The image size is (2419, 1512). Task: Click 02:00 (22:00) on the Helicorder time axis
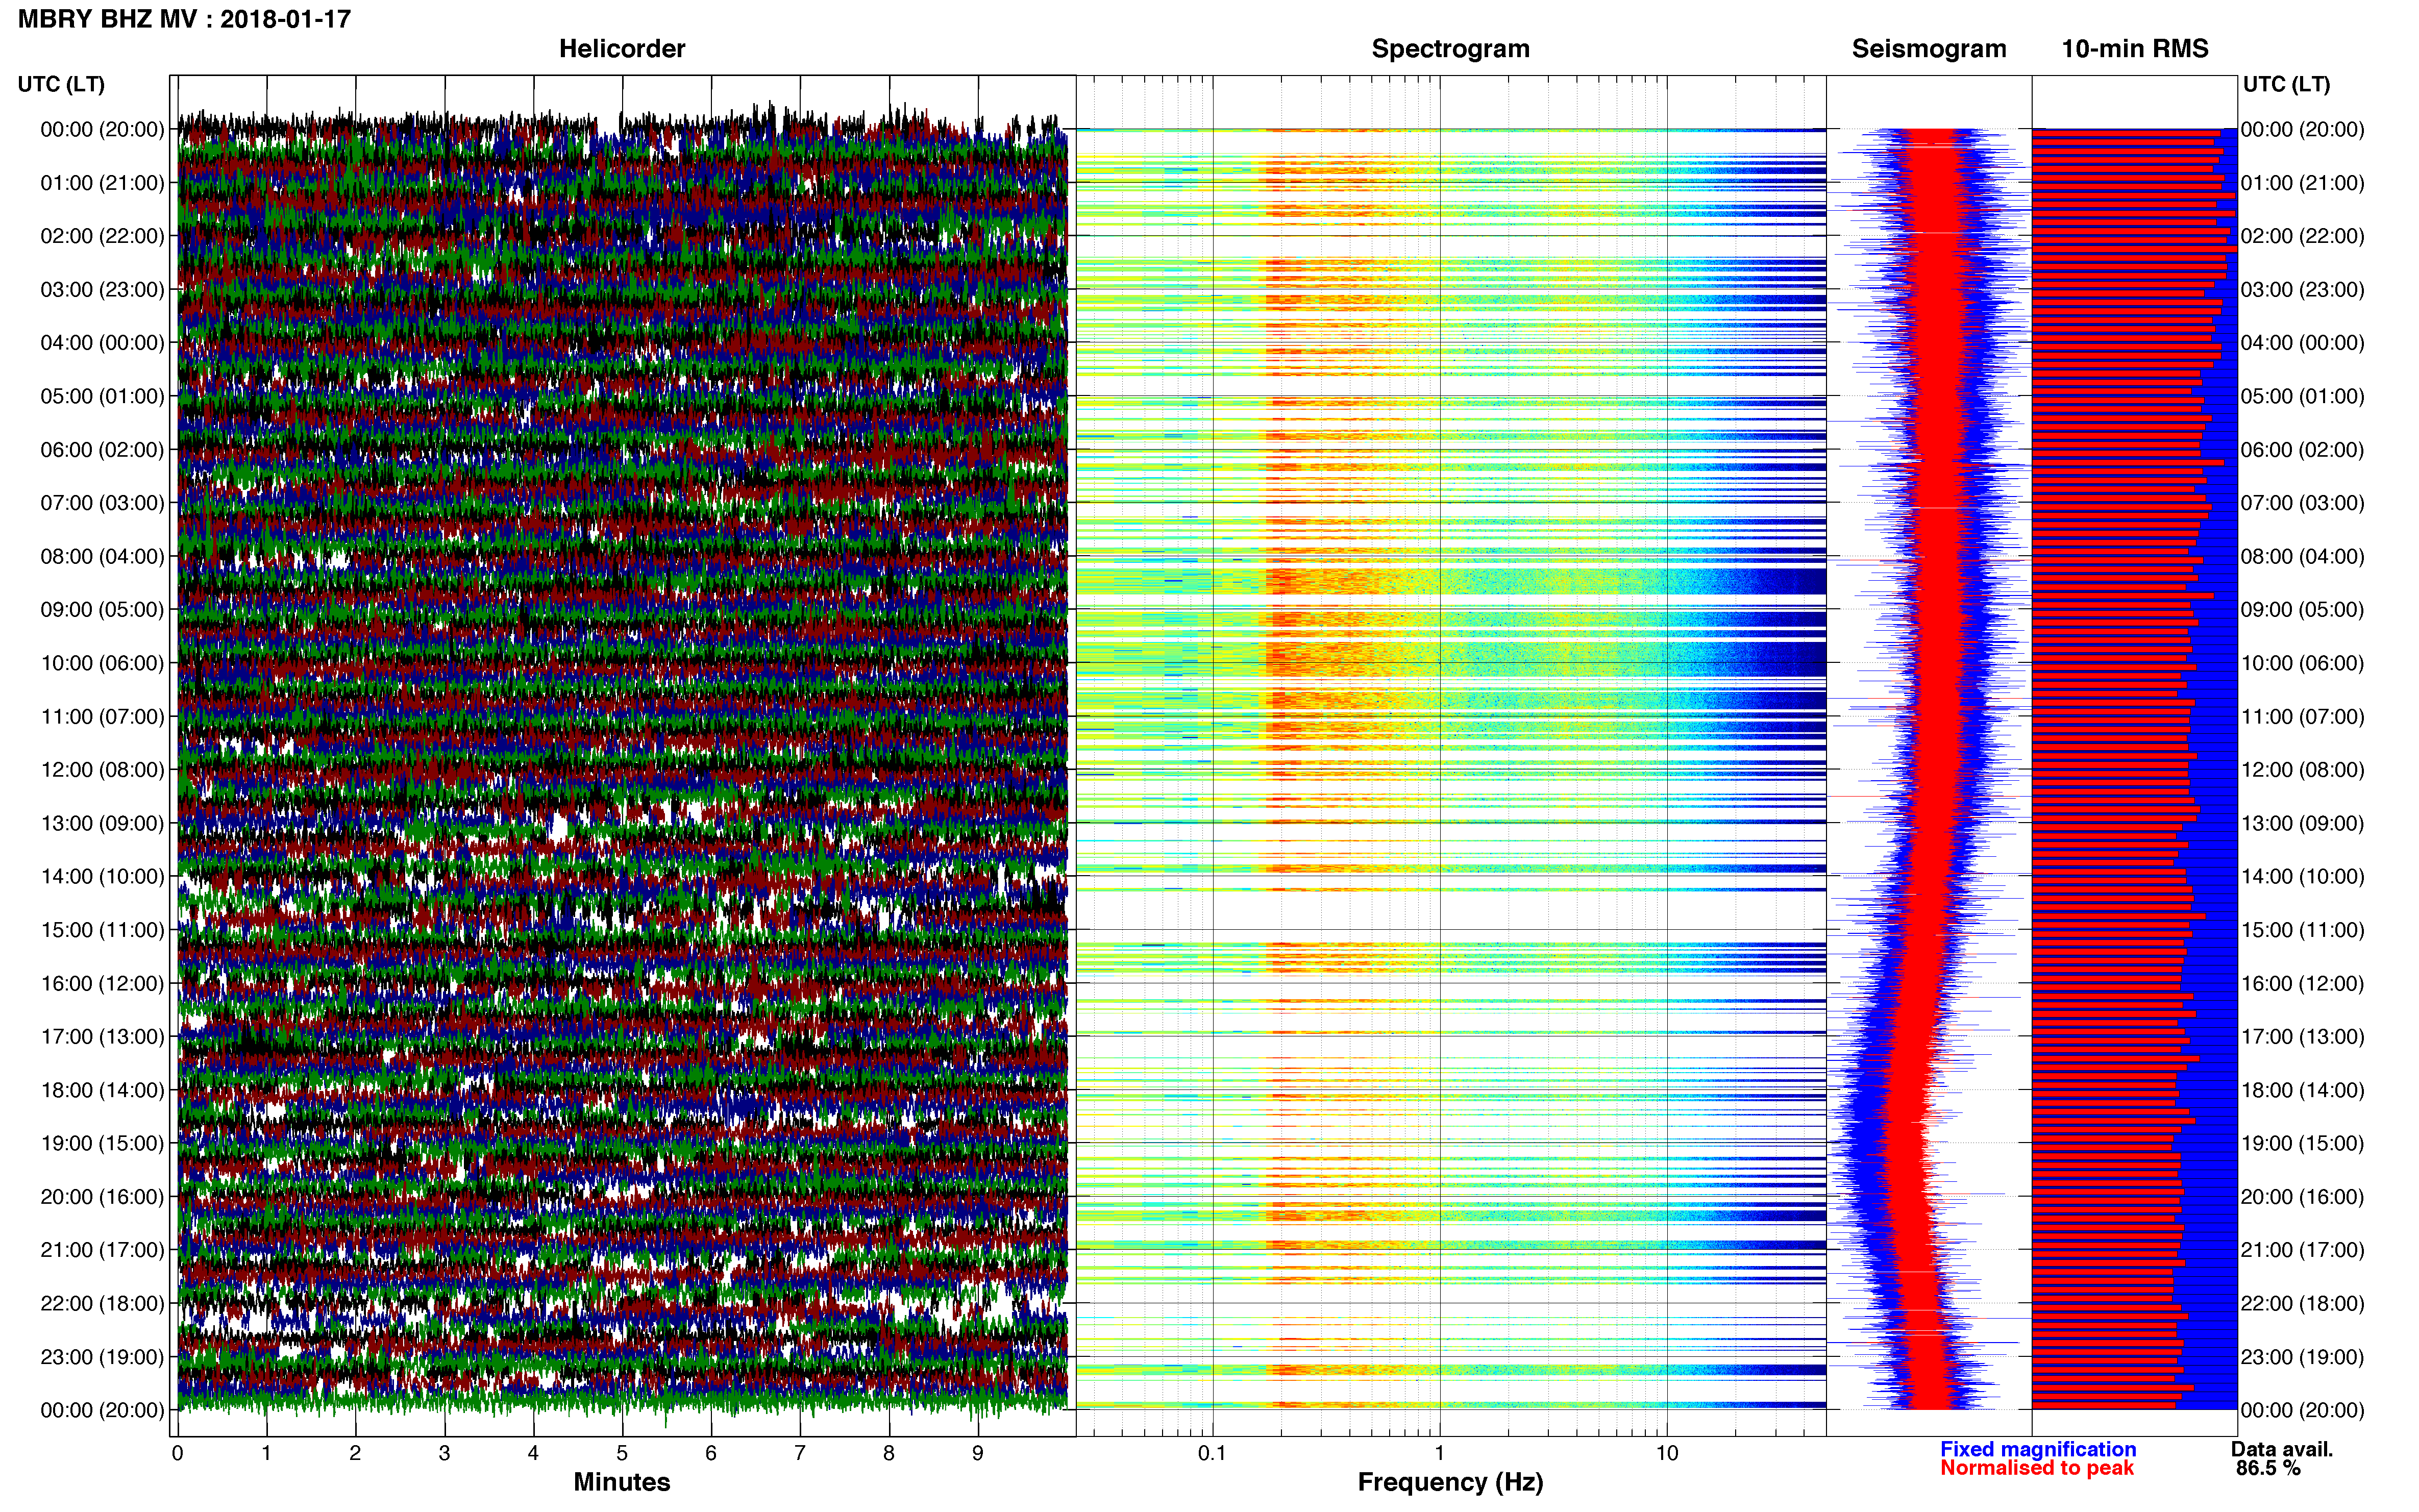pyautogui.click(x=102, y=236)
